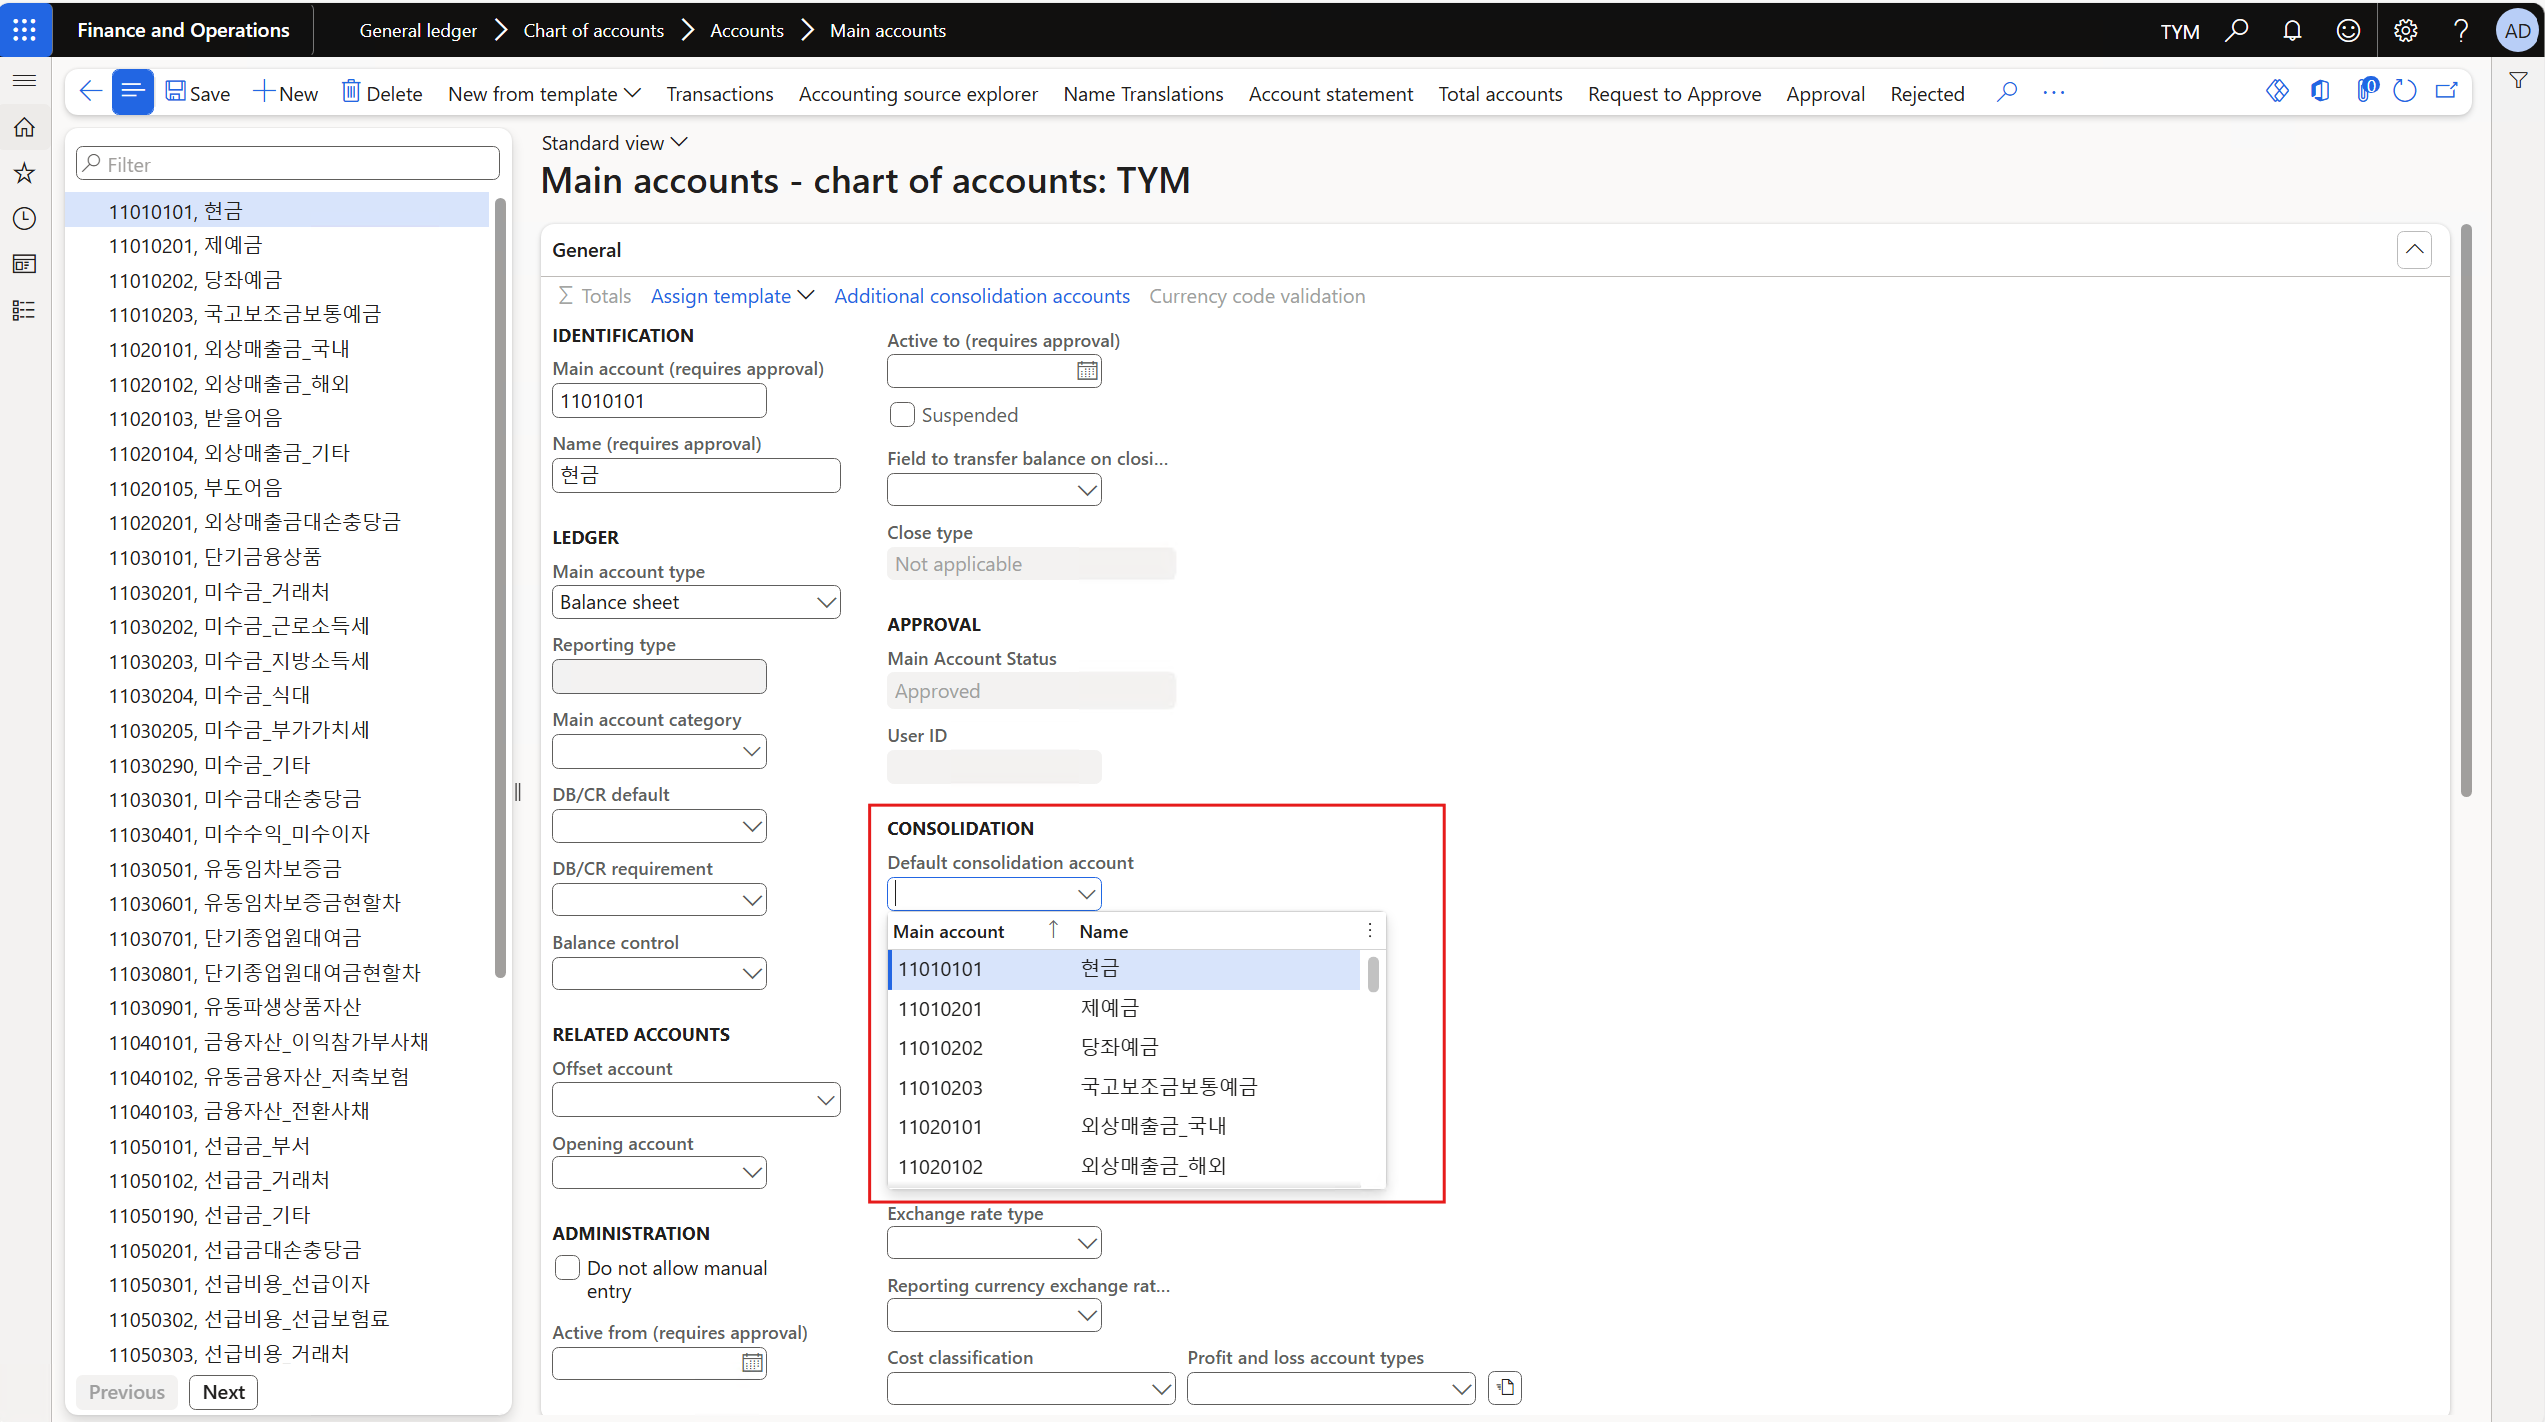Click the notifications bell icon
This screenshot has width=2545, height=1422.
click(2292, 30)
